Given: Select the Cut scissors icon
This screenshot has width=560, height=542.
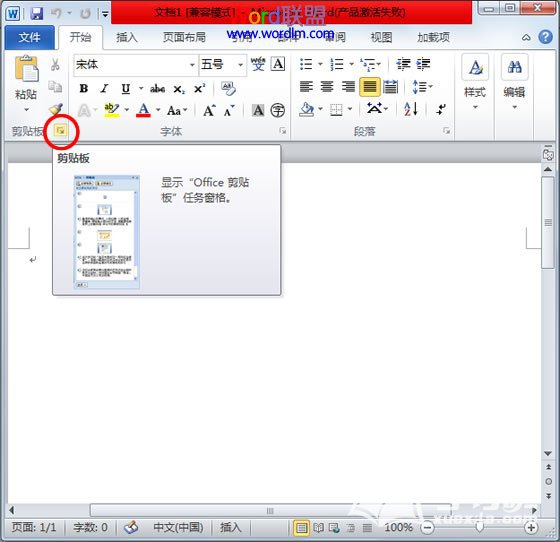Looking at the screenshot, I should point(55,65).
